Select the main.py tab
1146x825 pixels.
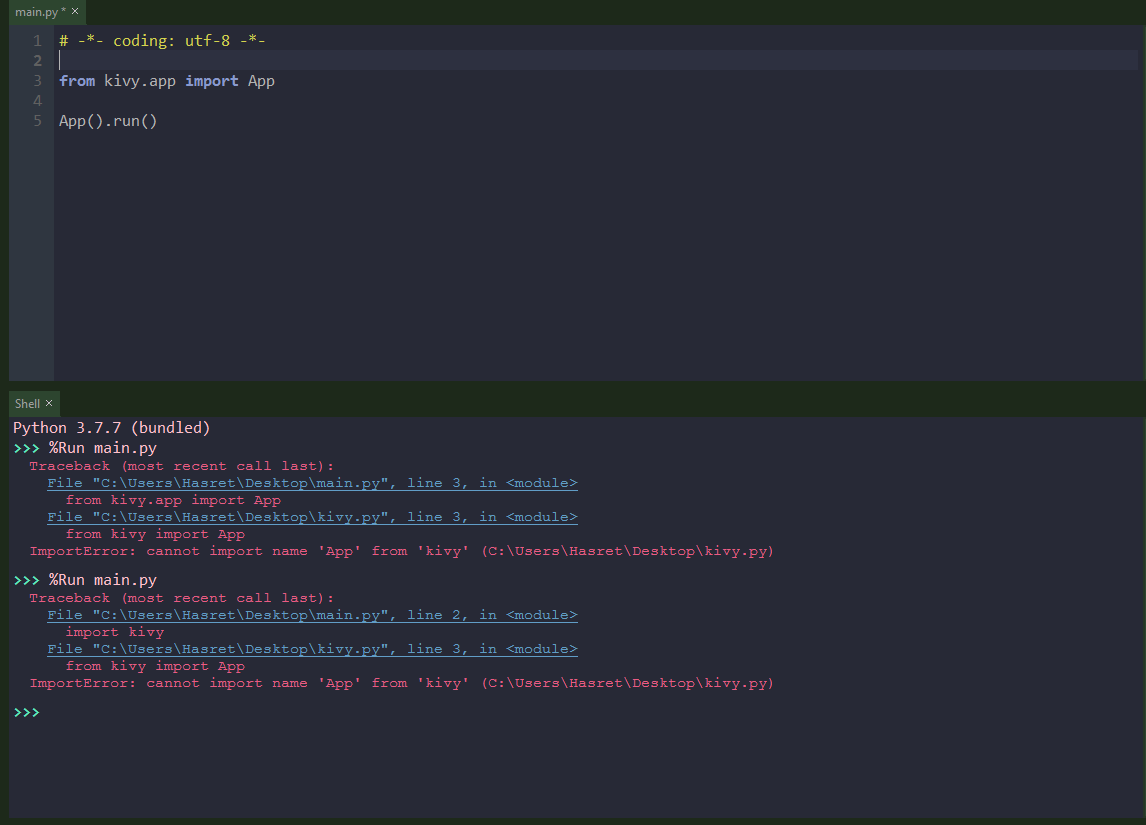[x=36, y=12]
